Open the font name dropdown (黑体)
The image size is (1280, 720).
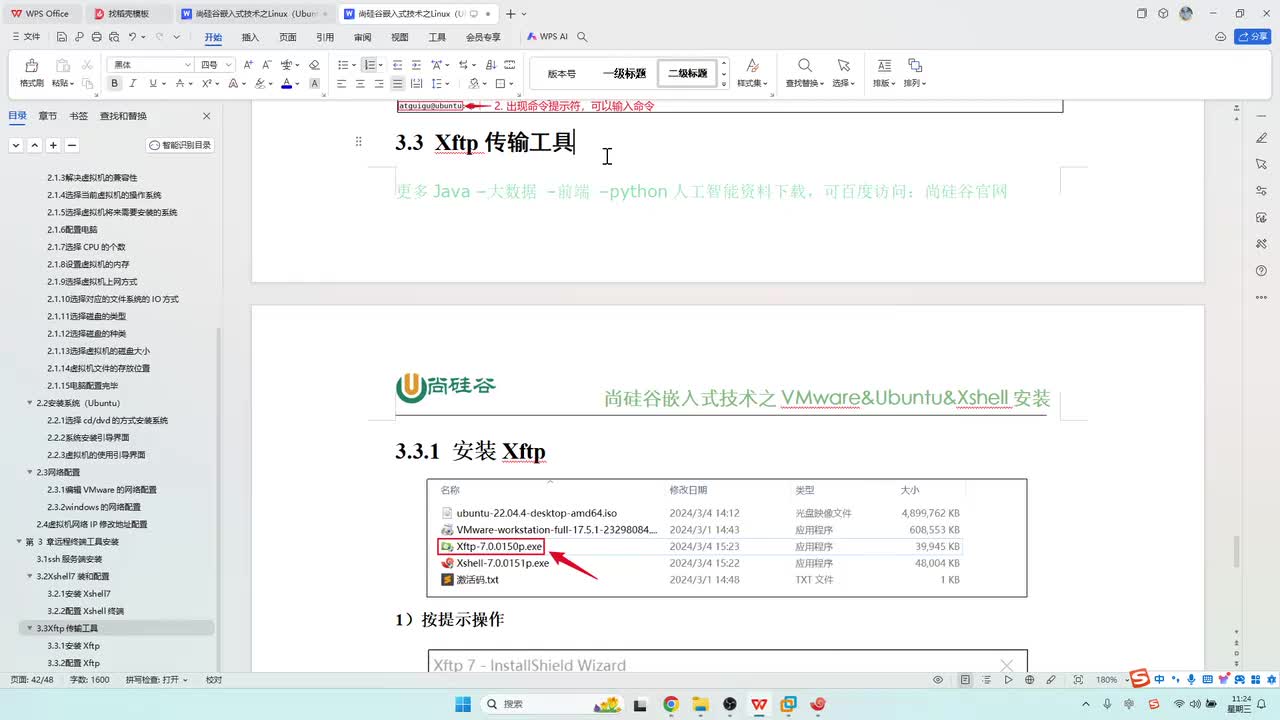[187, 64]
